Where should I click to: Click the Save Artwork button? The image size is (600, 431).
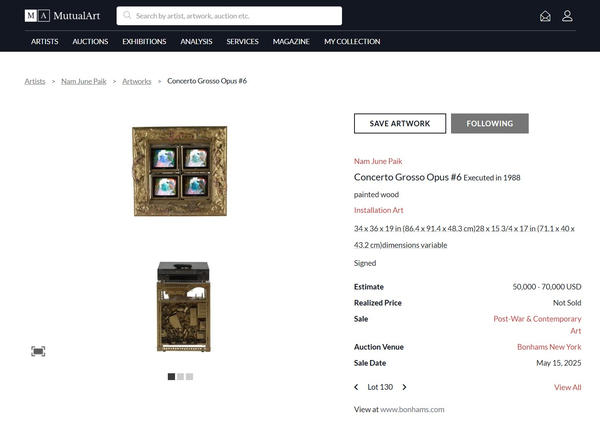400,123
